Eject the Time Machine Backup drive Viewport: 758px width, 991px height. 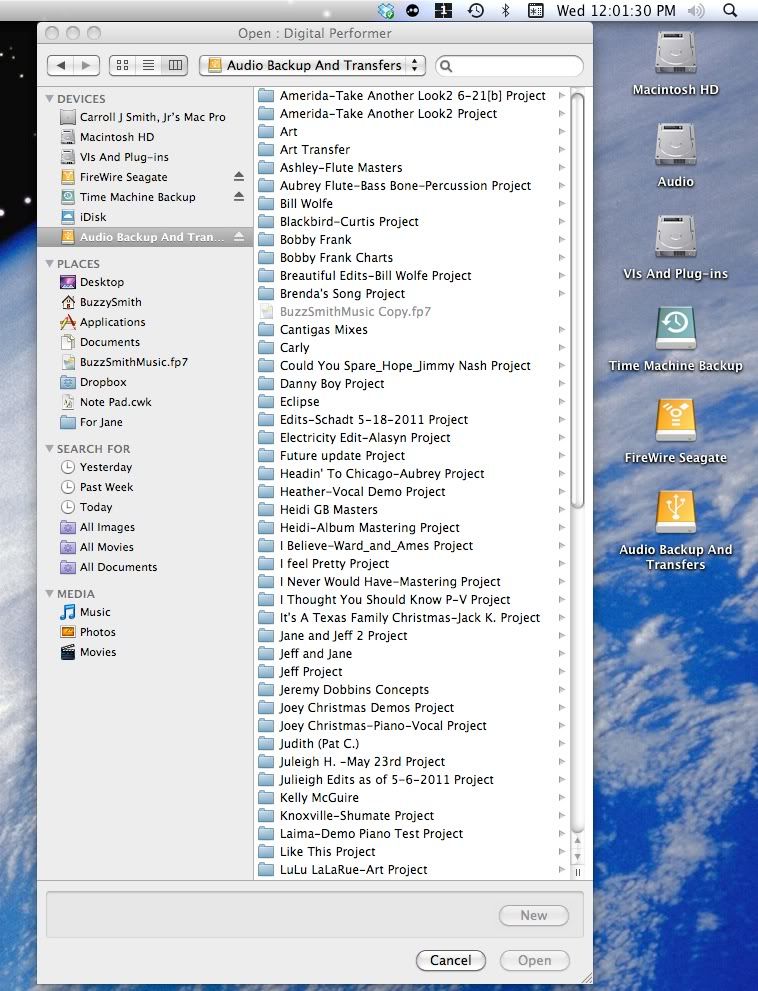coord(239,197)
